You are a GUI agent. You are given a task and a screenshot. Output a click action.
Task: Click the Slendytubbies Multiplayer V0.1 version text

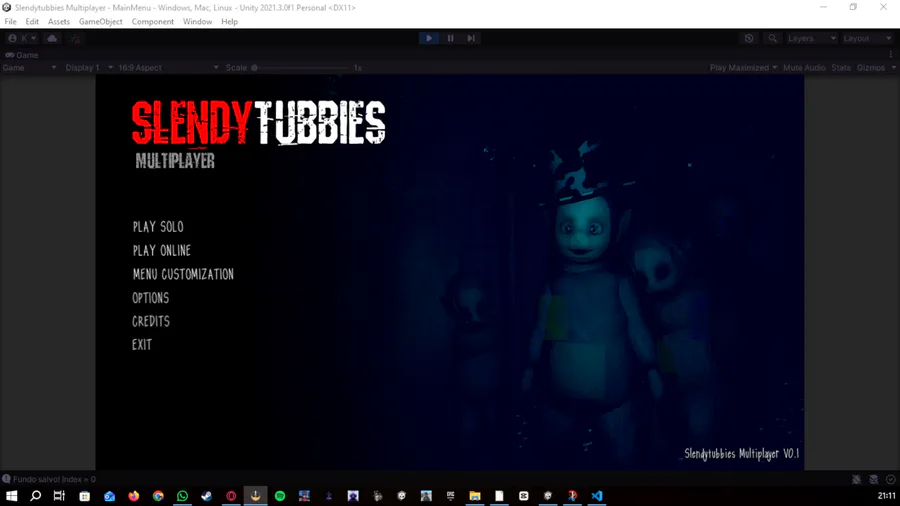(x=742, y=454)
